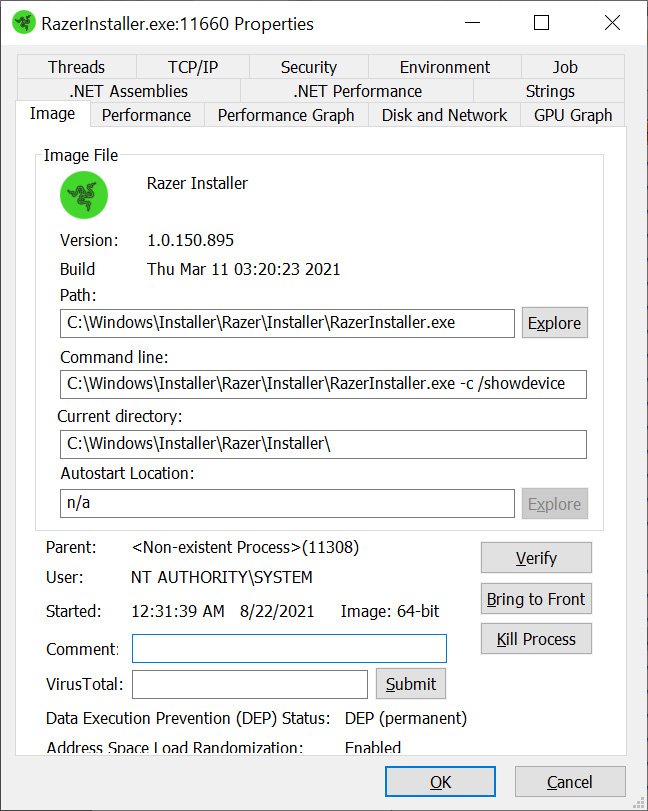Click the Razer Installer green logo icon

tap(84, 195)
